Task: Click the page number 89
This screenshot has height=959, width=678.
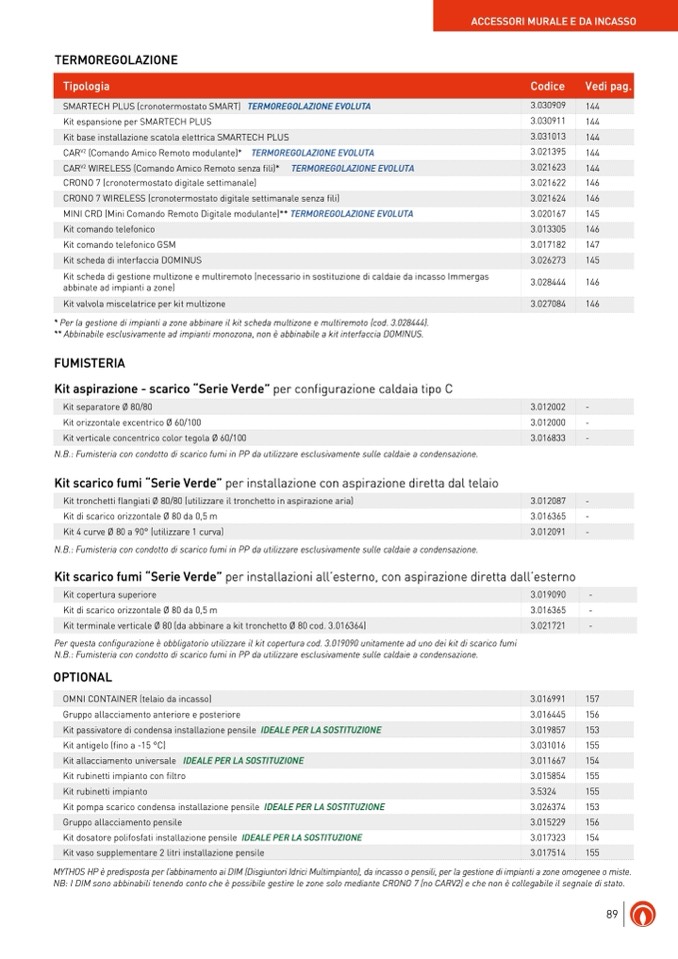Action: (x=612, y=914)
